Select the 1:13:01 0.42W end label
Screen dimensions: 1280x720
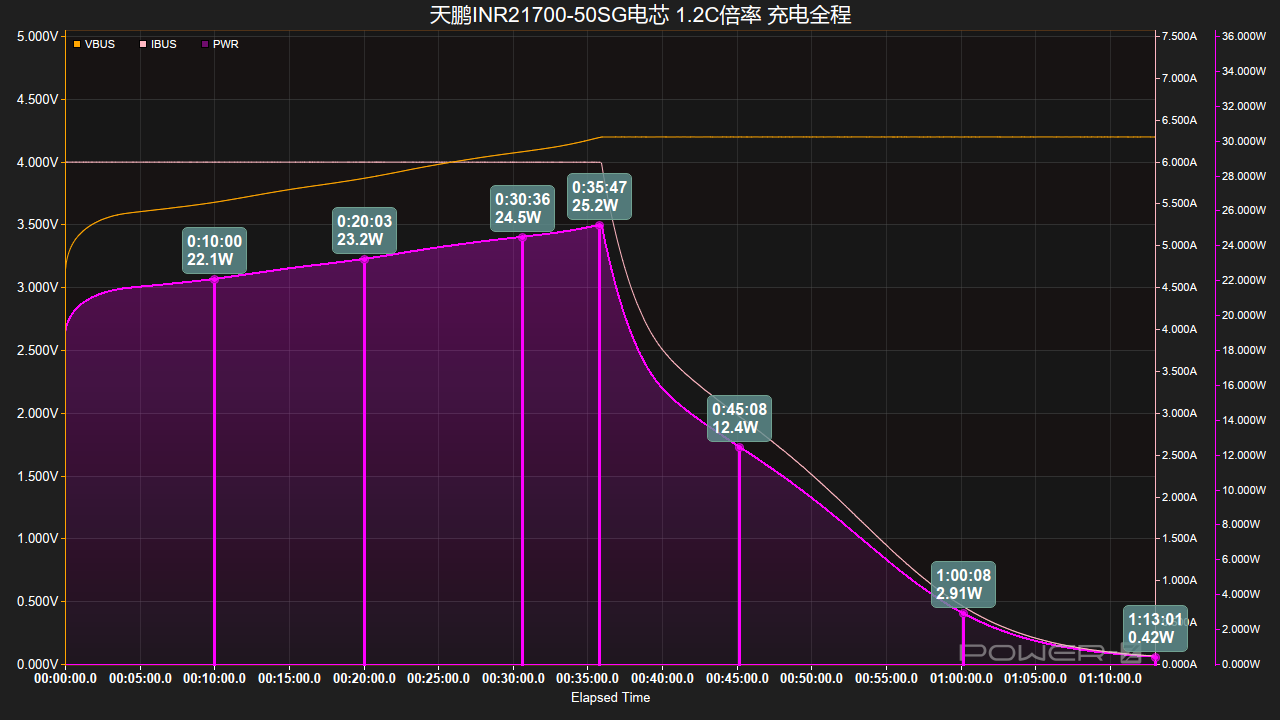(1155, 628)
